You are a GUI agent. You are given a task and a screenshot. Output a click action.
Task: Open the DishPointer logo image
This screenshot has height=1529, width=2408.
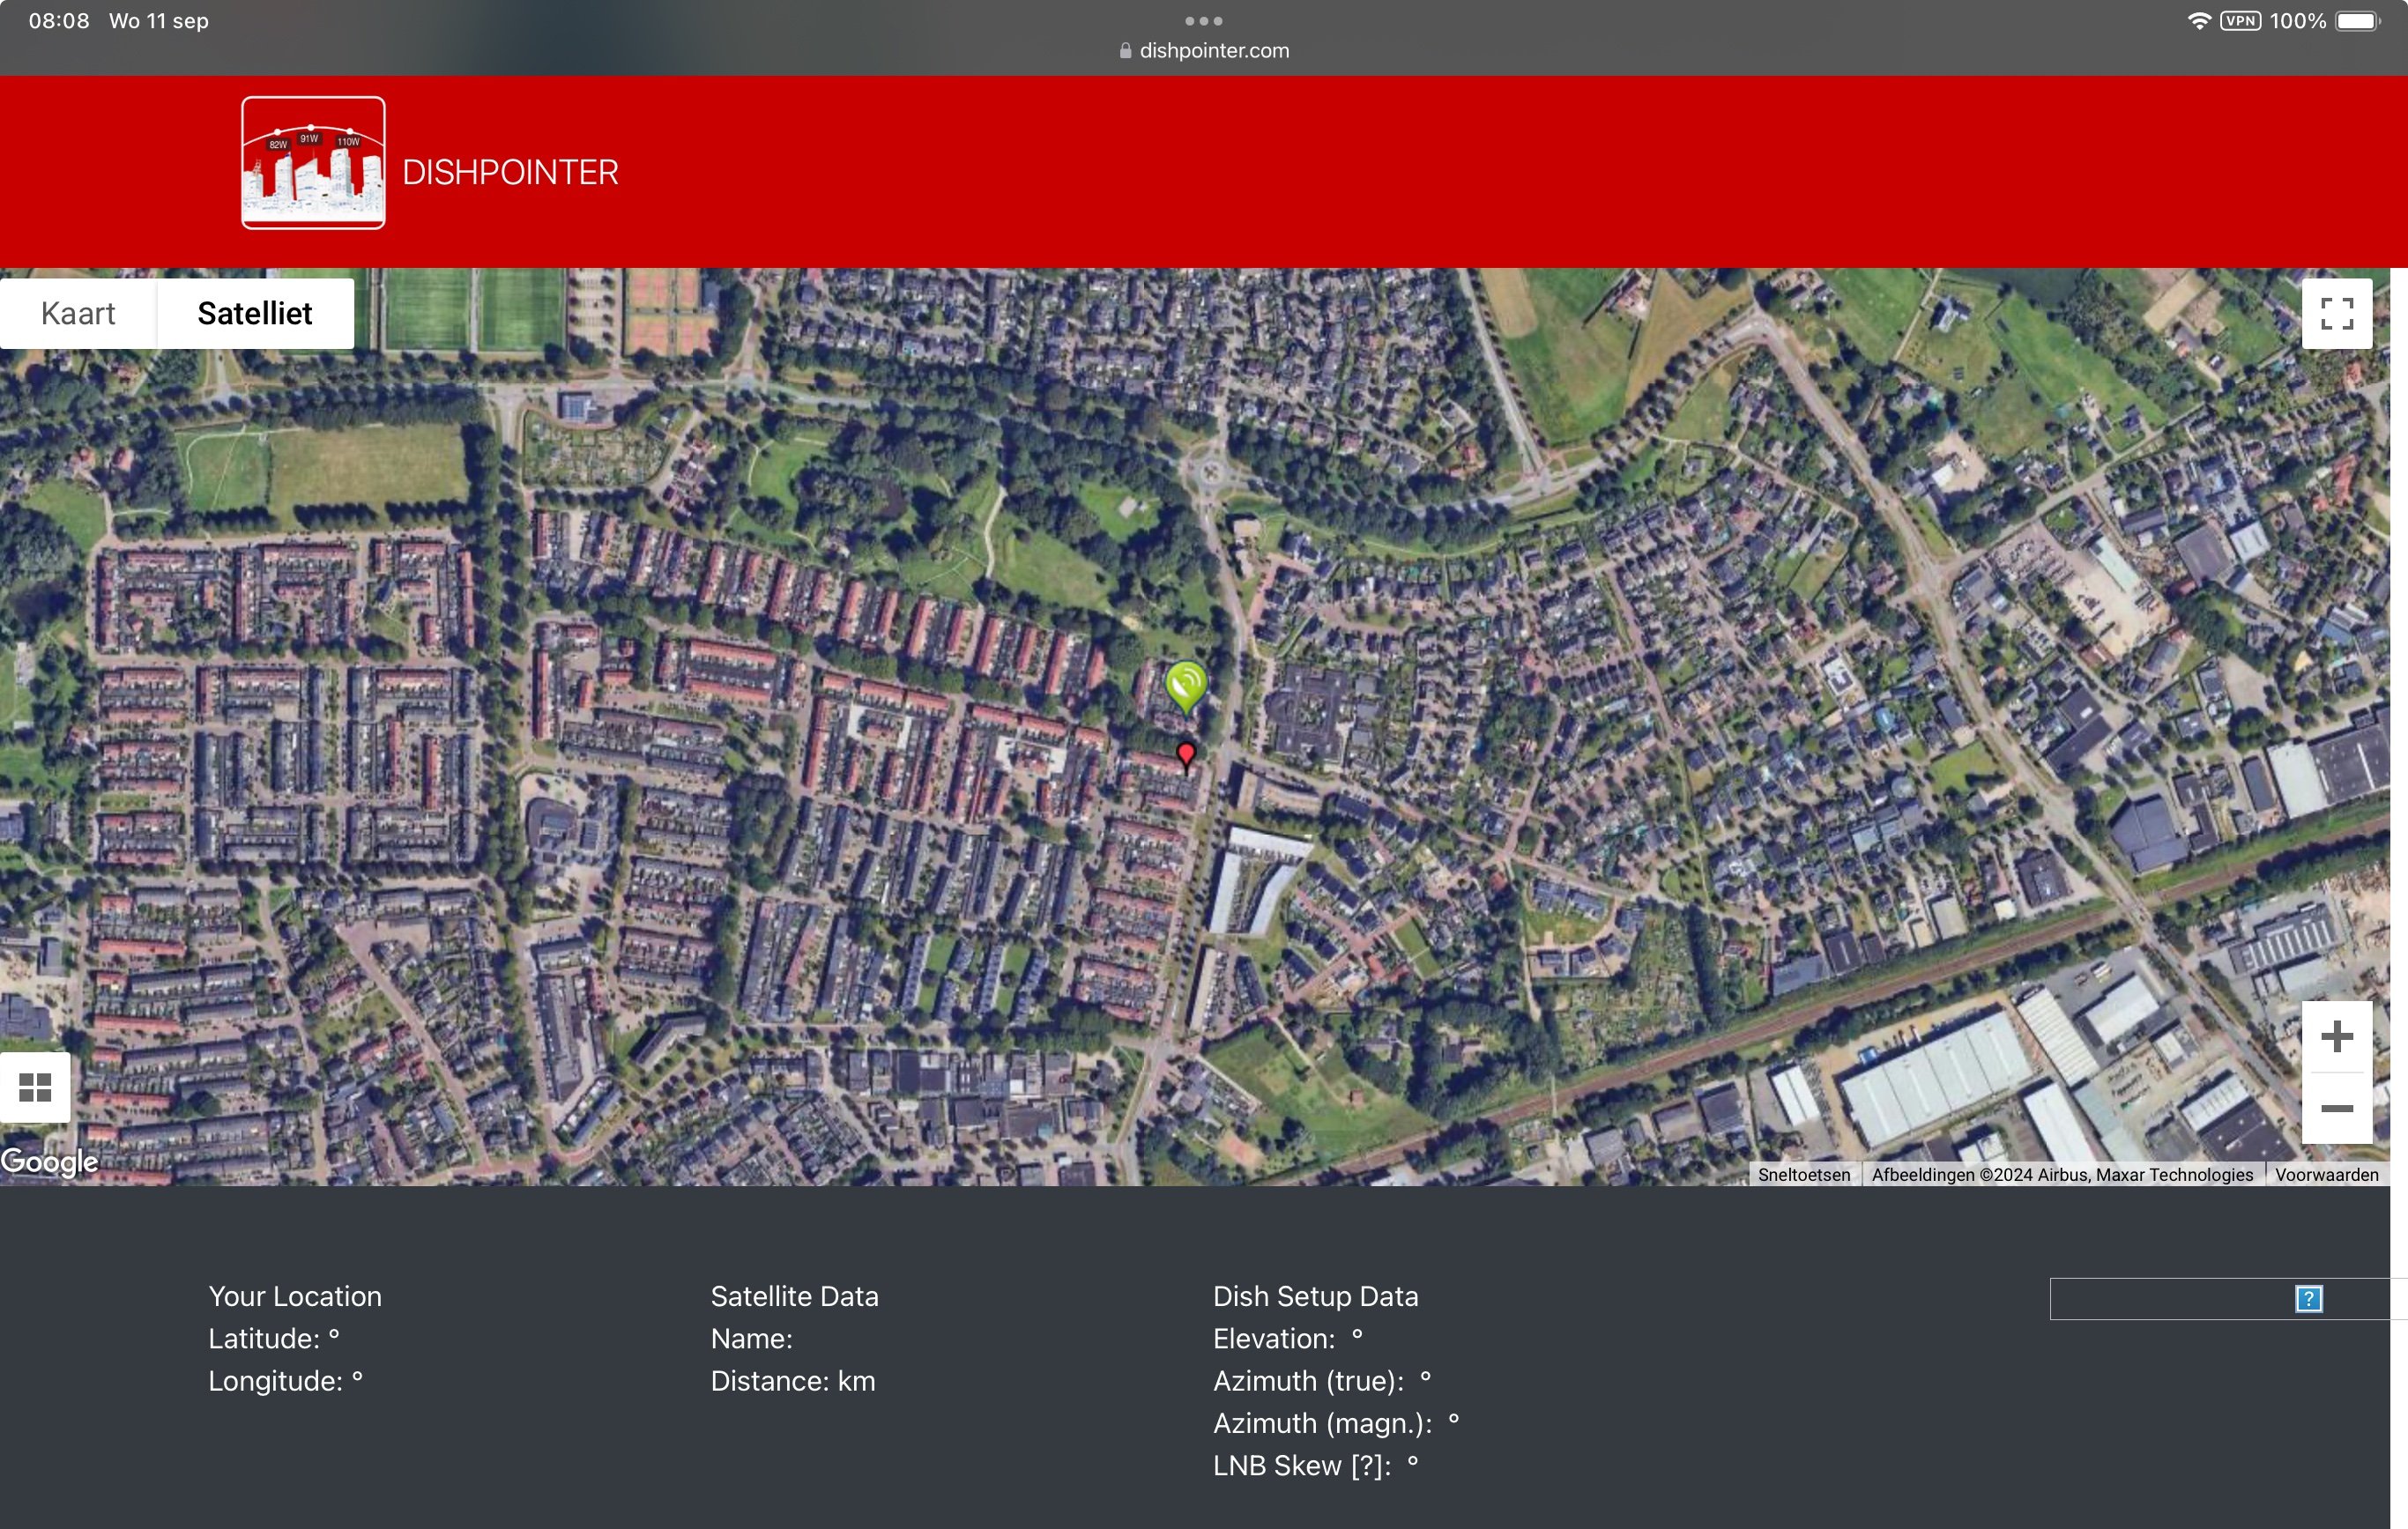313,163
